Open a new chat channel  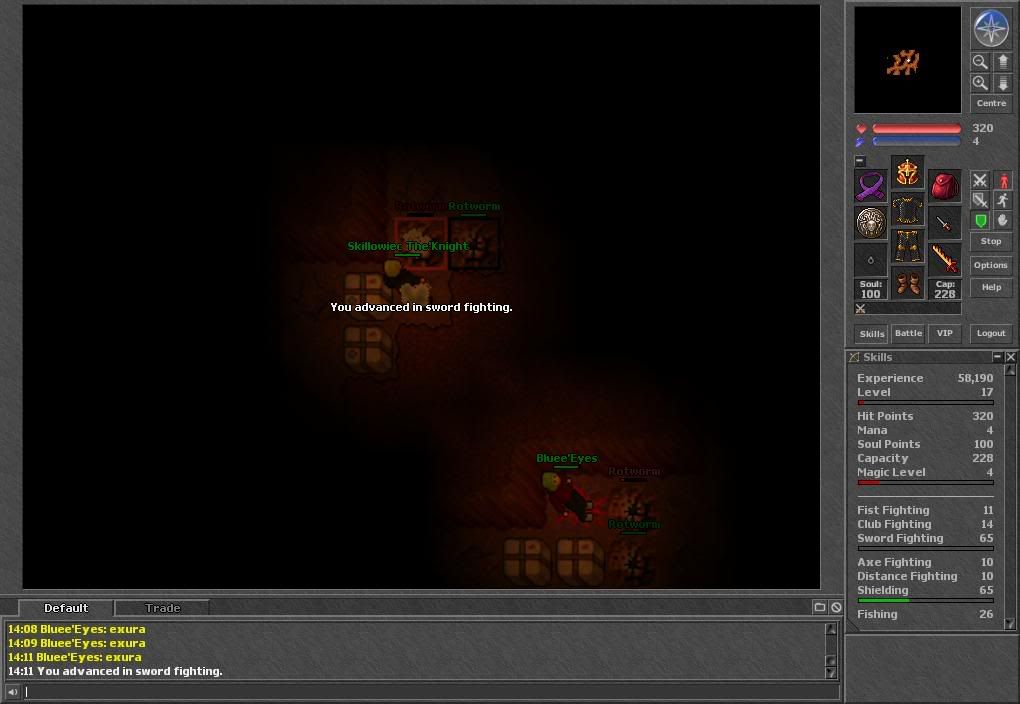820,607
